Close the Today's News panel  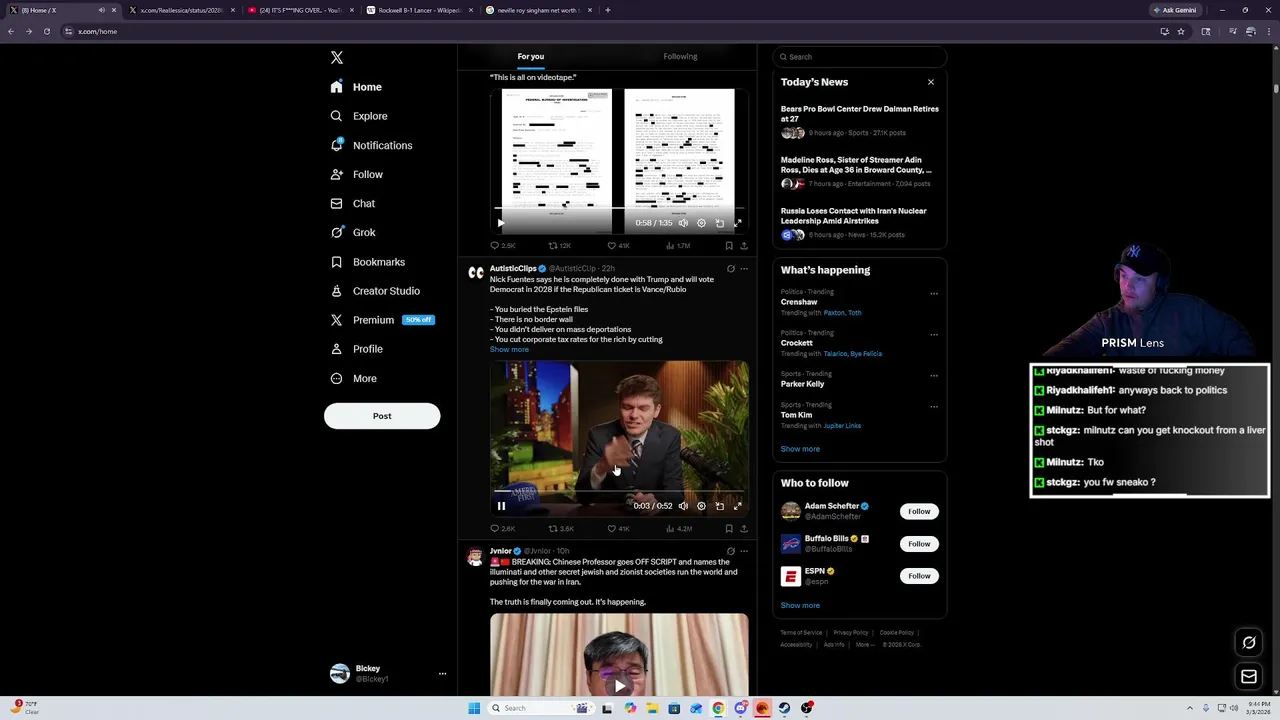[931, 82]
